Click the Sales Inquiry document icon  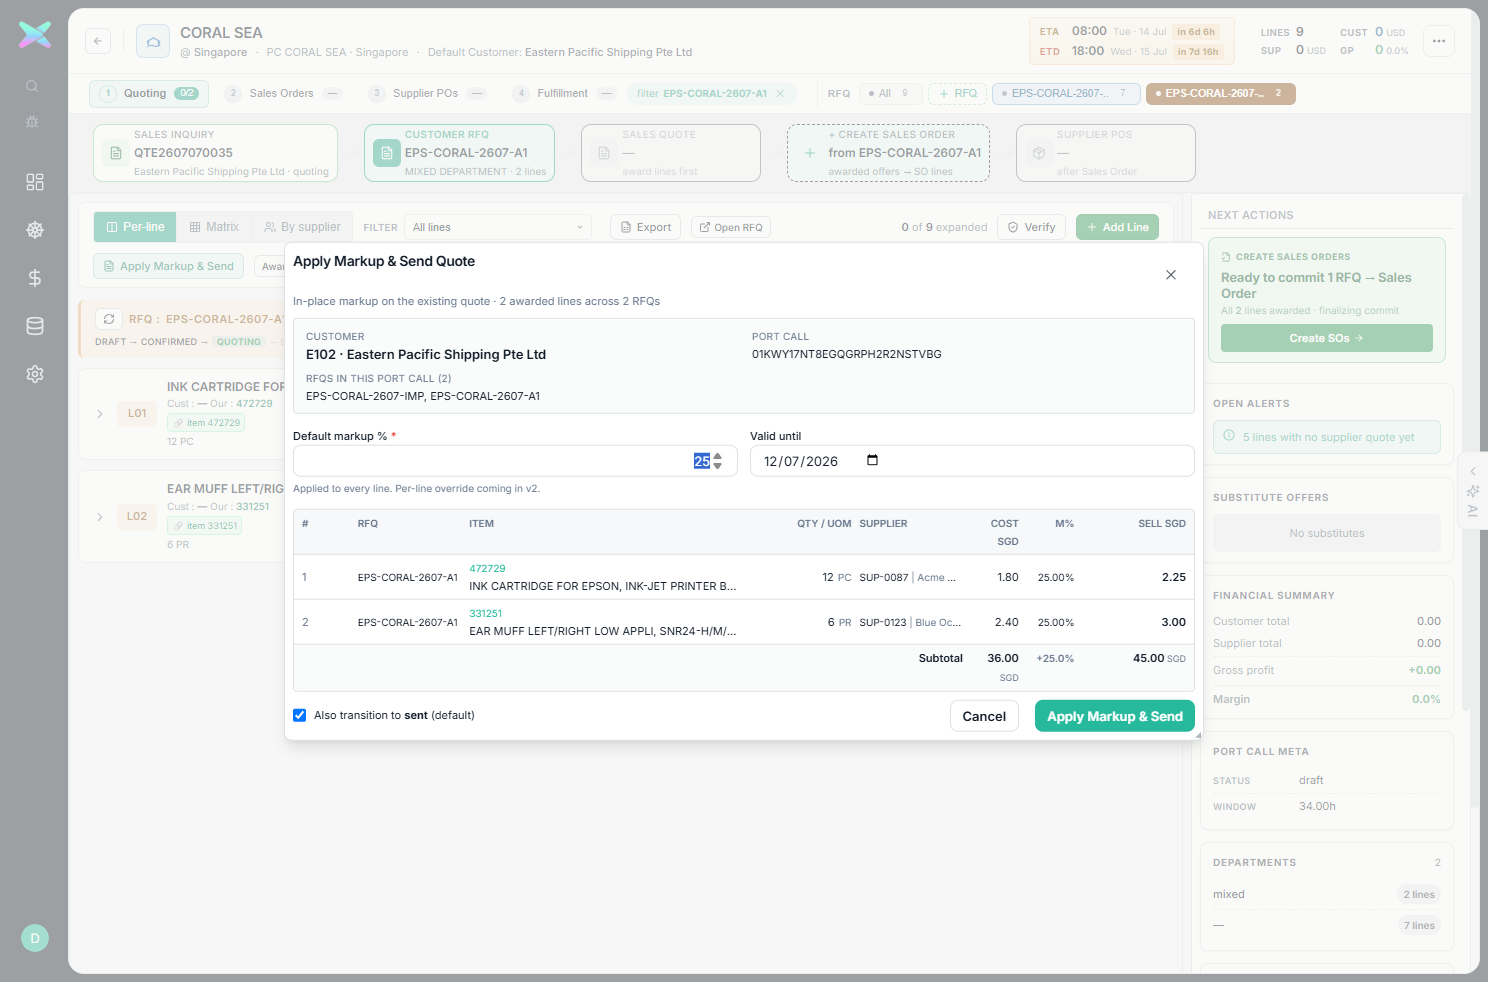click(116, 153)
